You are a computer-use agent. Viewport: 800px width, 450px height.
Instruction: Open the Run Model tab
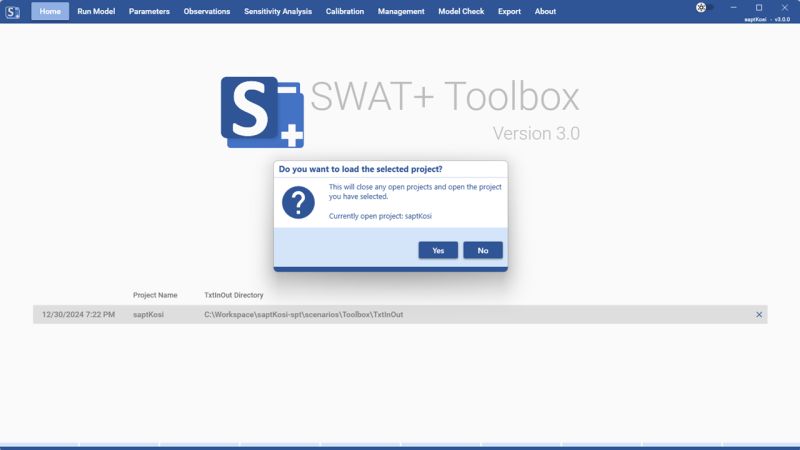pyautogui.click(x=96, y=11)
